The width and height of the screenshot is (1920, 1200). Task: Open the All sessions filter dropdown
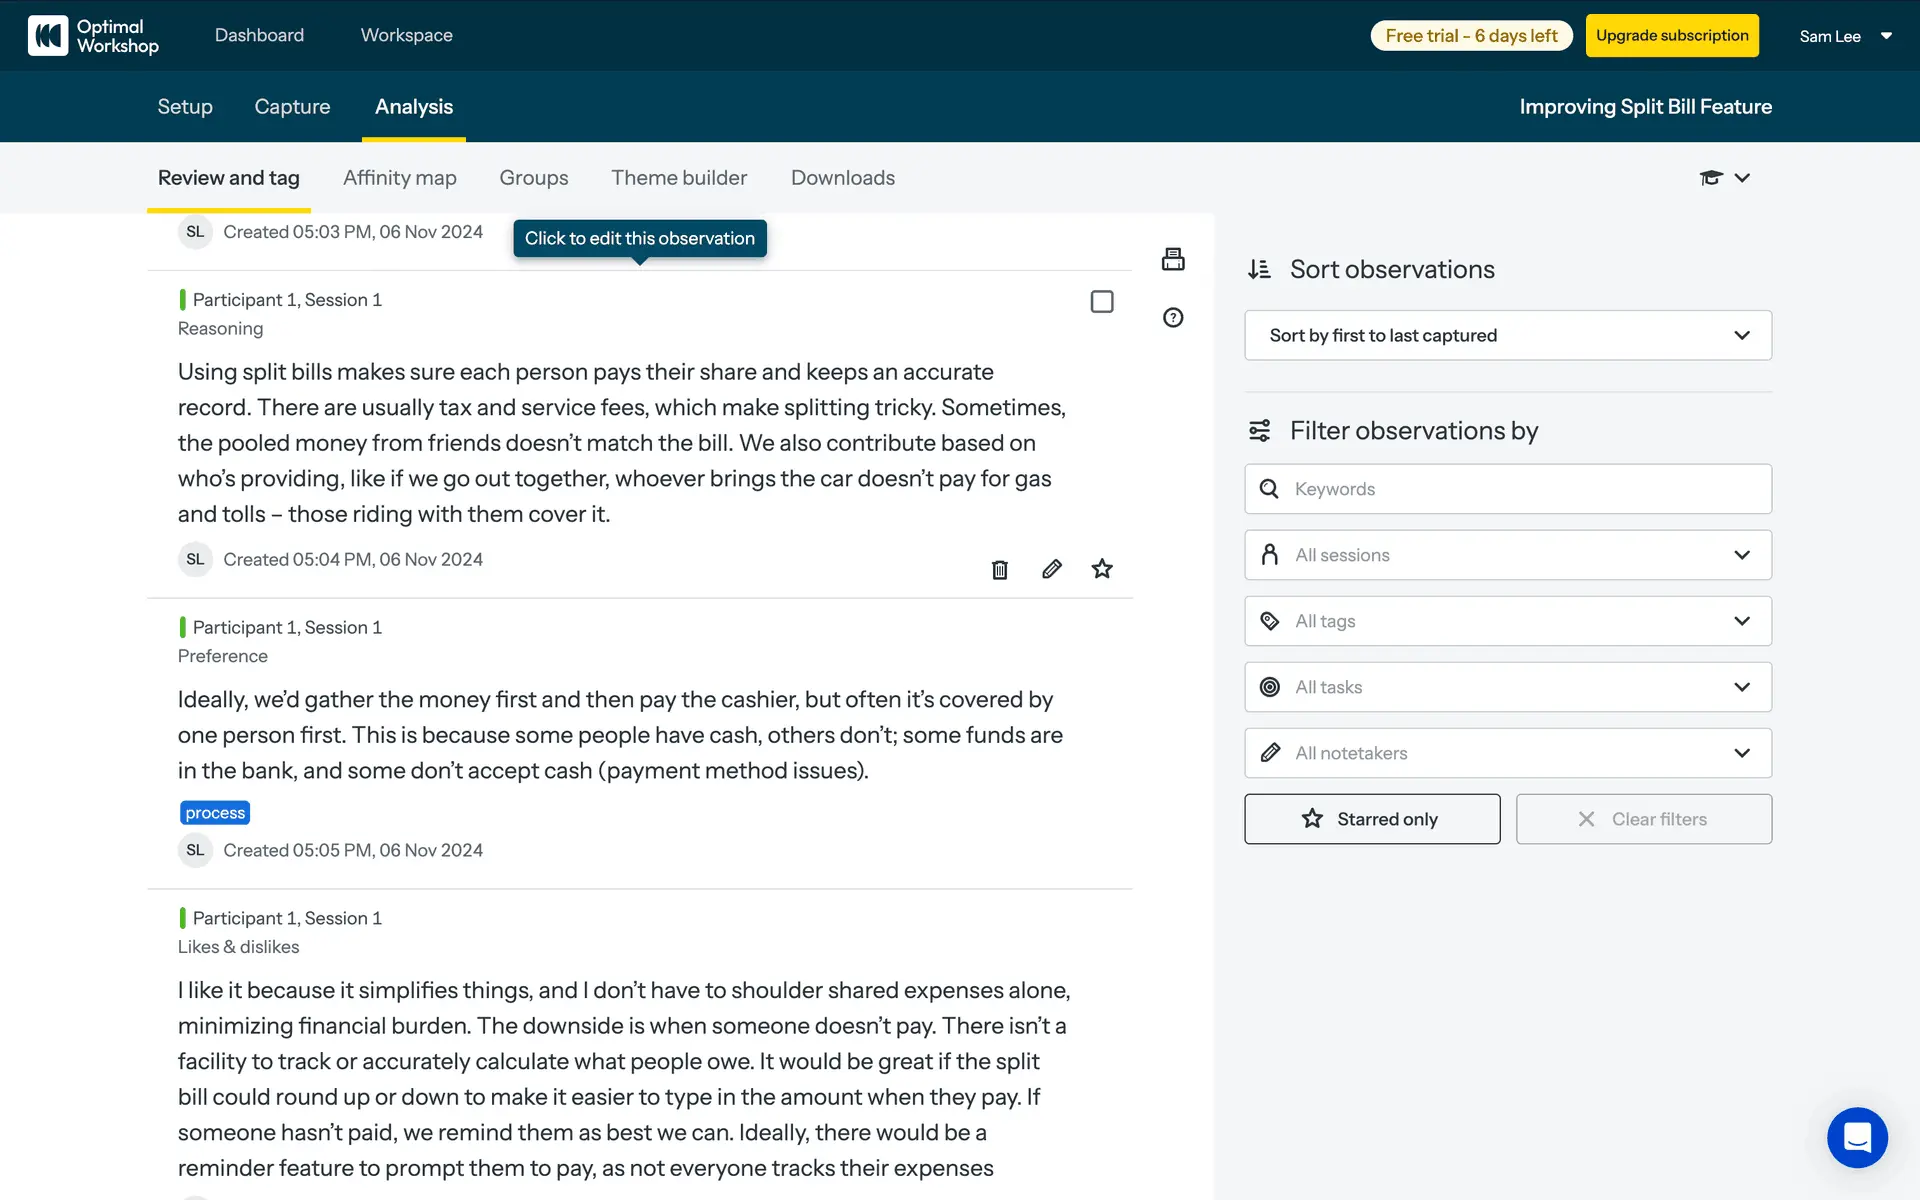click(x=1507, y=555)
